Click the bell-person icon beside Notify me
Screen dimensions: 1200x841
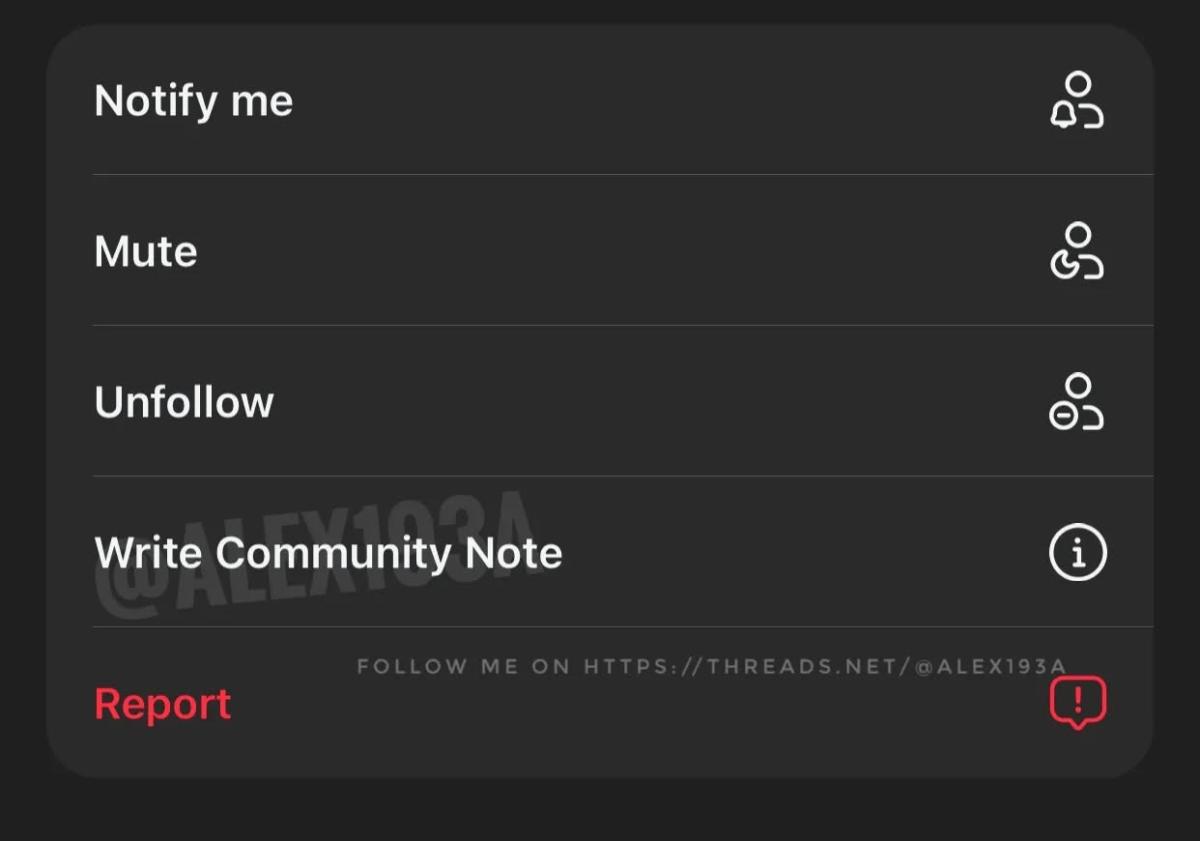[1077, 100]
